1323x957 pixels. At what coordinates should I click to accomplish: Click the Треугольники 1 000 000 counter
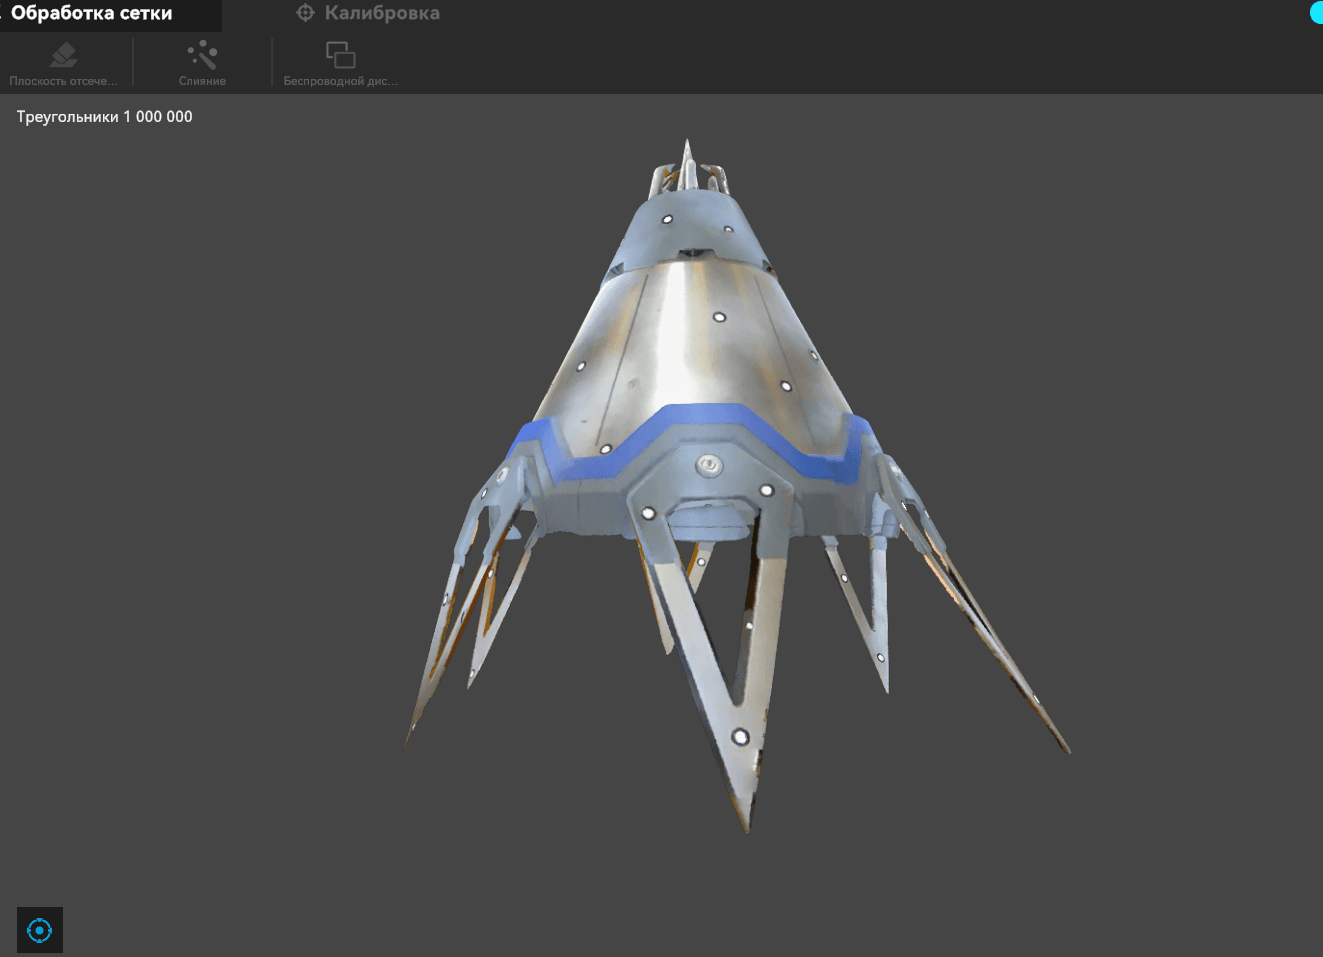click(105, 117)
